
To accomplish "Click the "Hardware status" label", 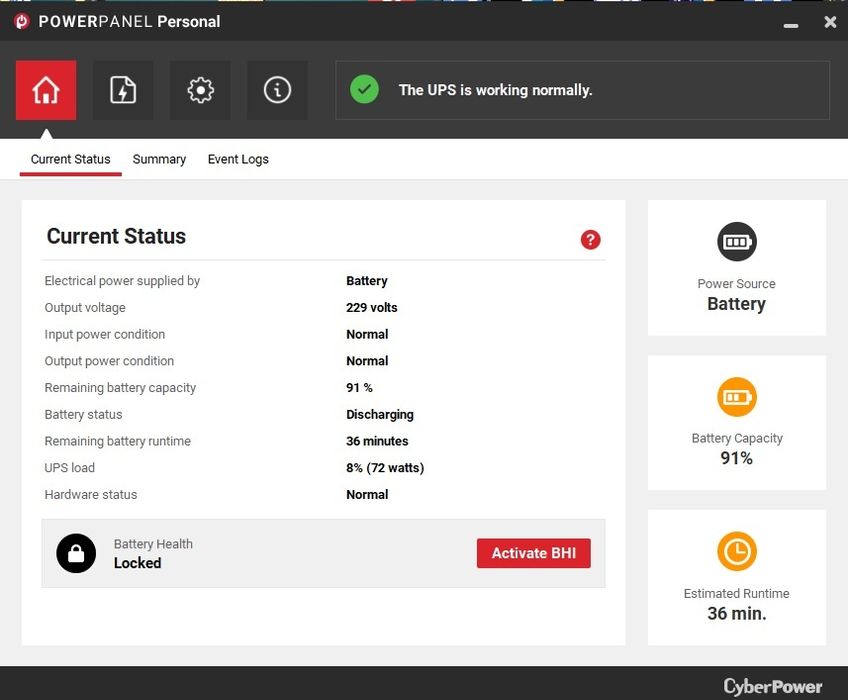I will [x=91, y=494].
